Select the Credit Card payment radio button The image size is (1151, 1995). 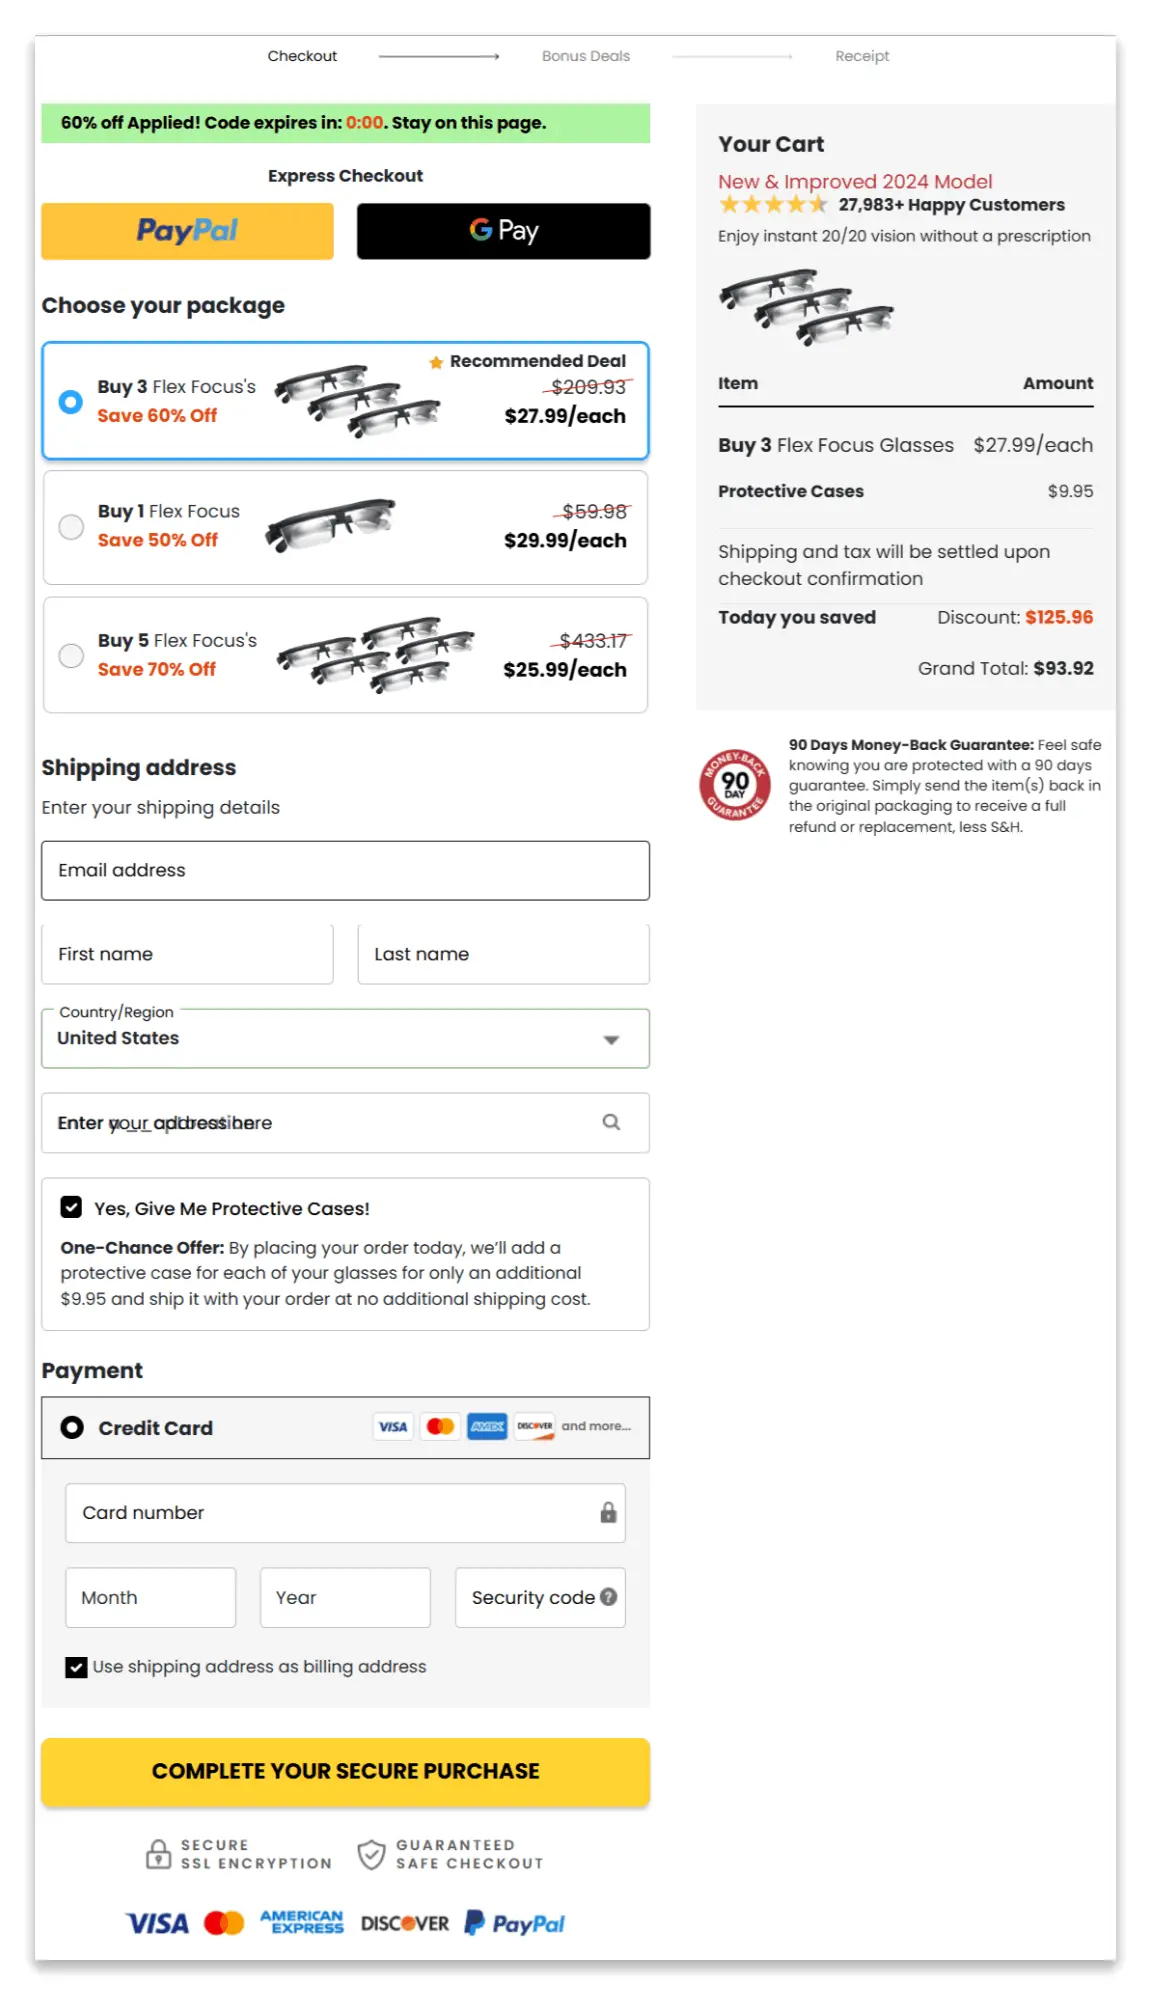[70, 1427]
